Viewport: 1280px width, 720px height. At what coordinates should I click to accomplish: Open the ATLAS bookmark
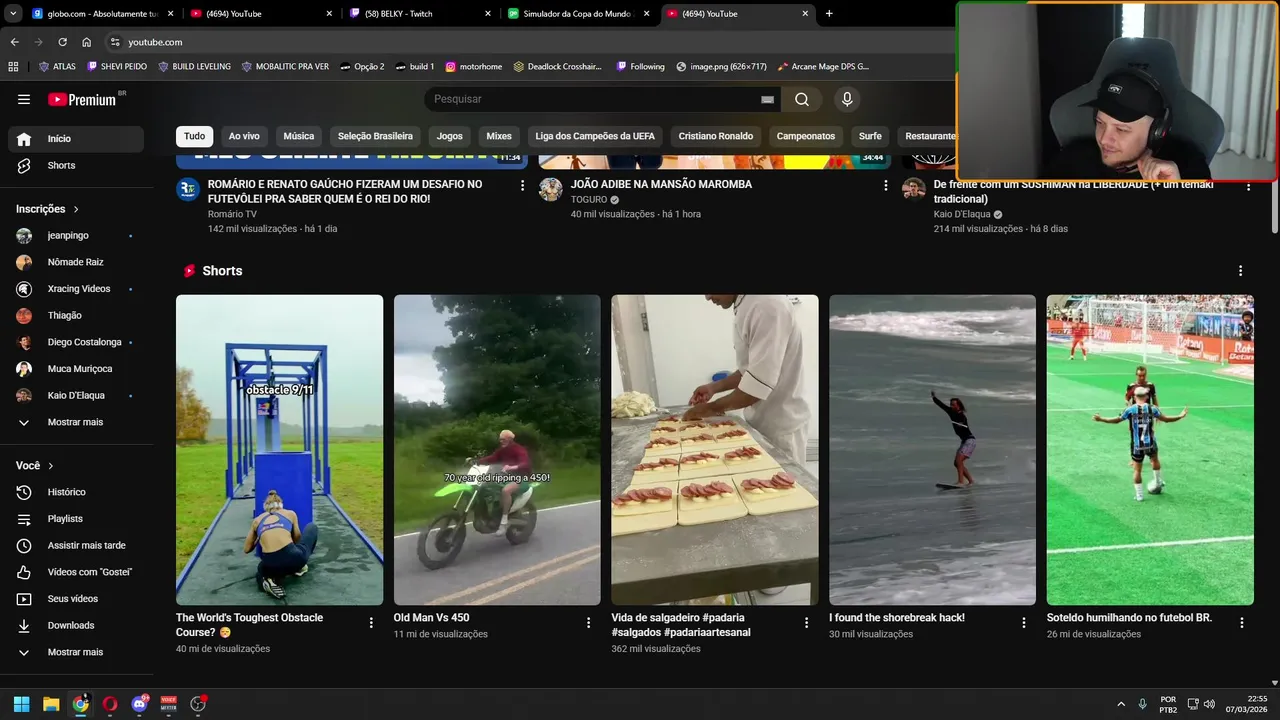[x=57, y=66]
